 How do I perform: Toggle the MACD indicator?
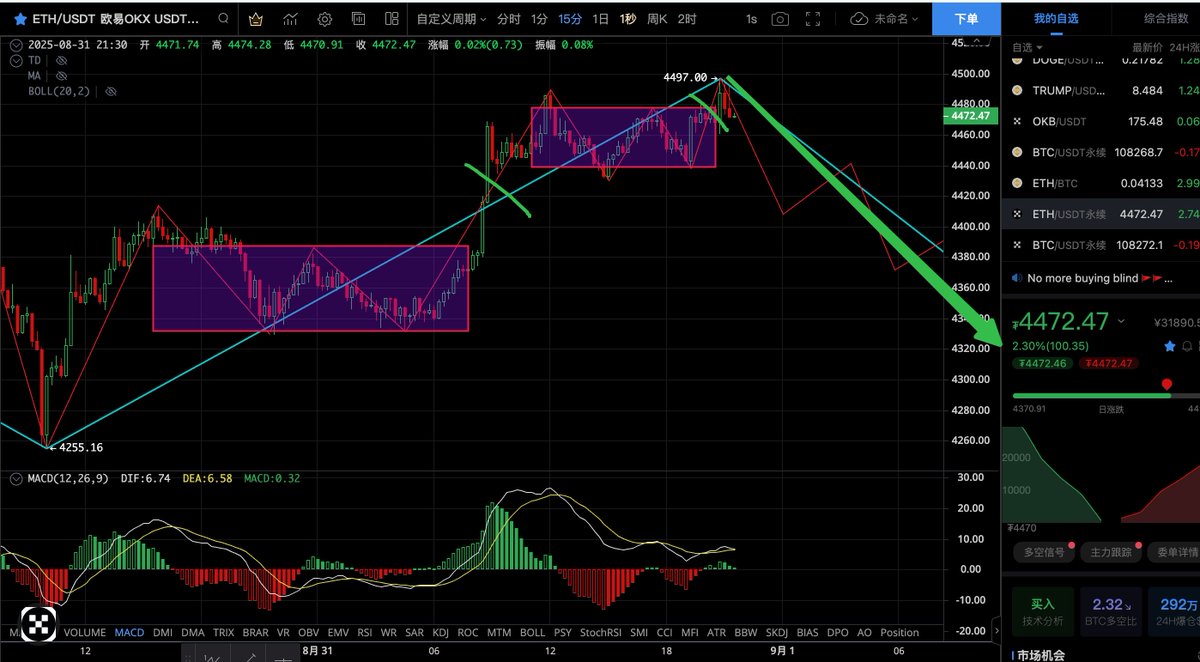[x=129, y=632]
